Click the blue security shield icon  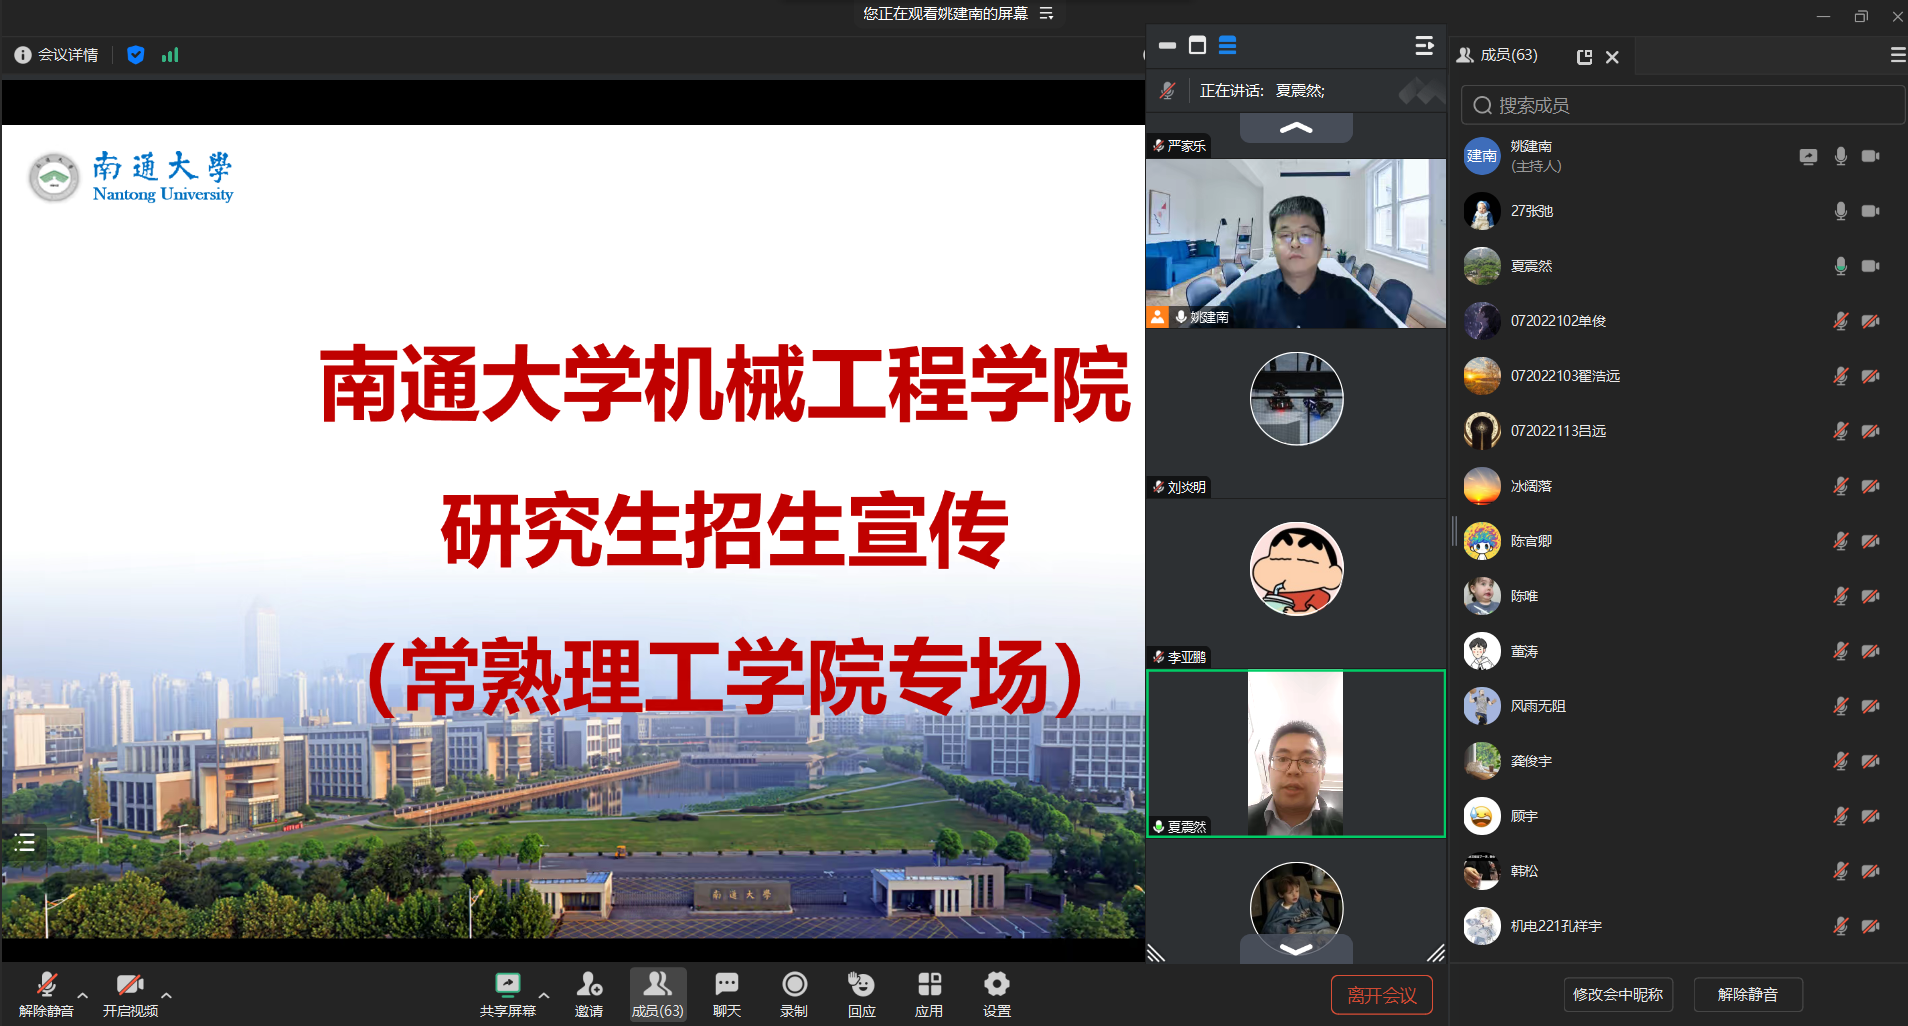tap(136, 55)
